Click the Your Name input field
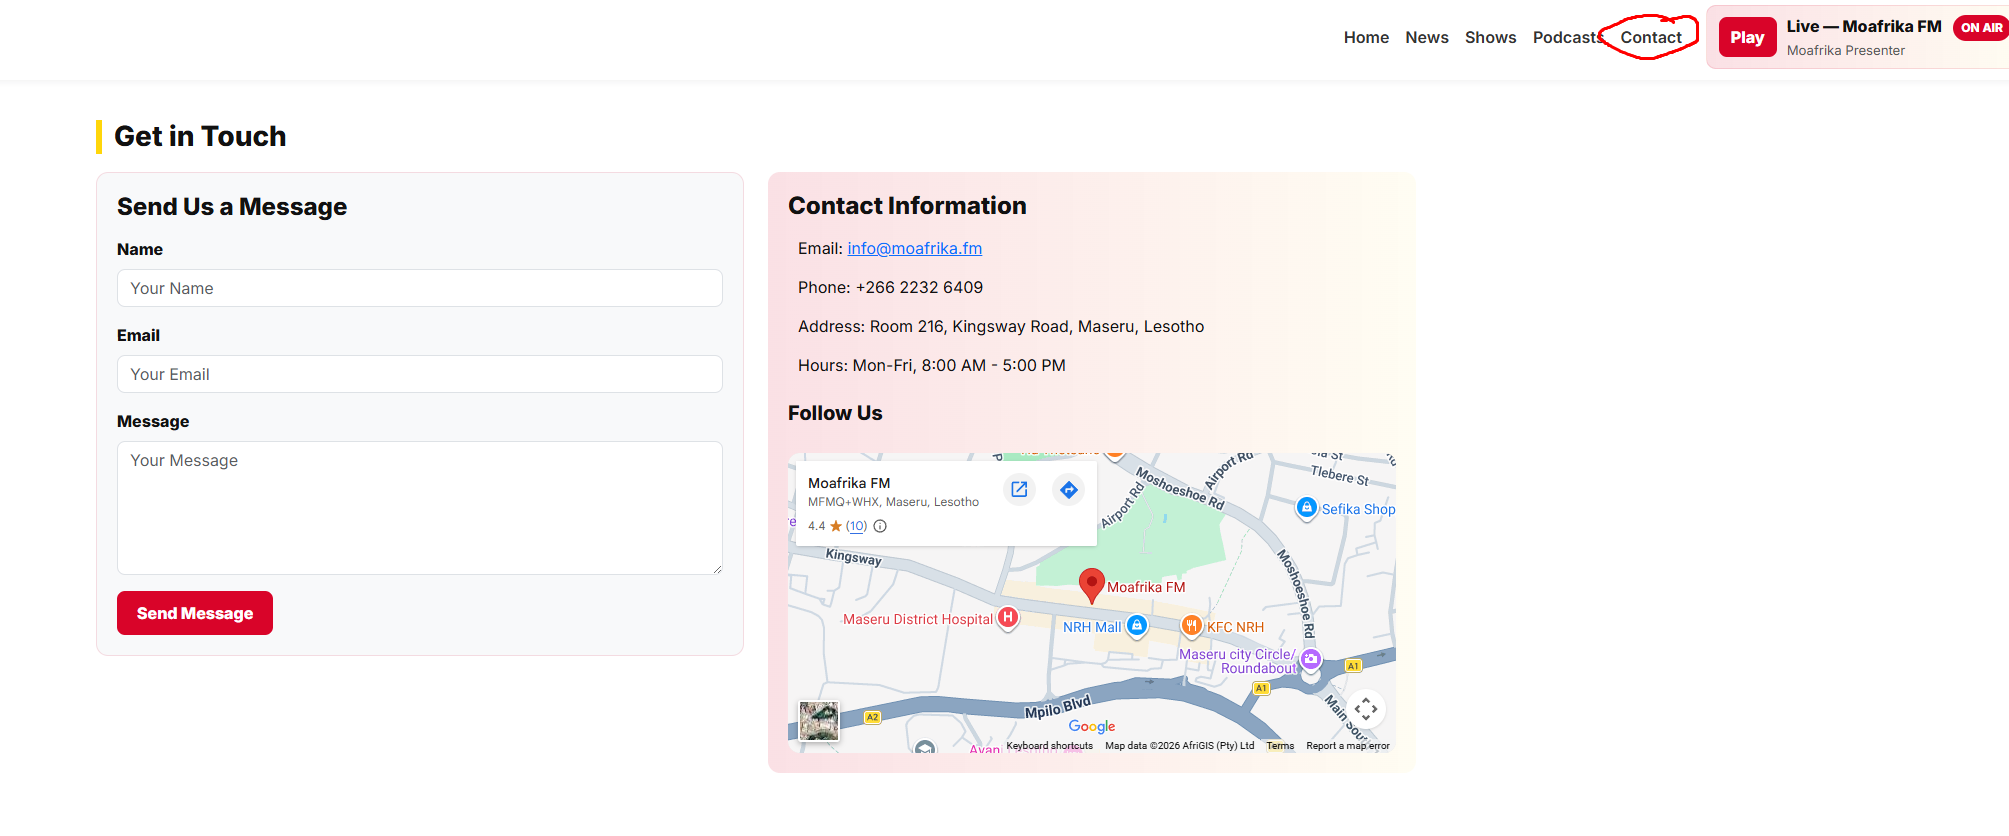The height and width of the screenshot is (836, 2009). [419, 288]
